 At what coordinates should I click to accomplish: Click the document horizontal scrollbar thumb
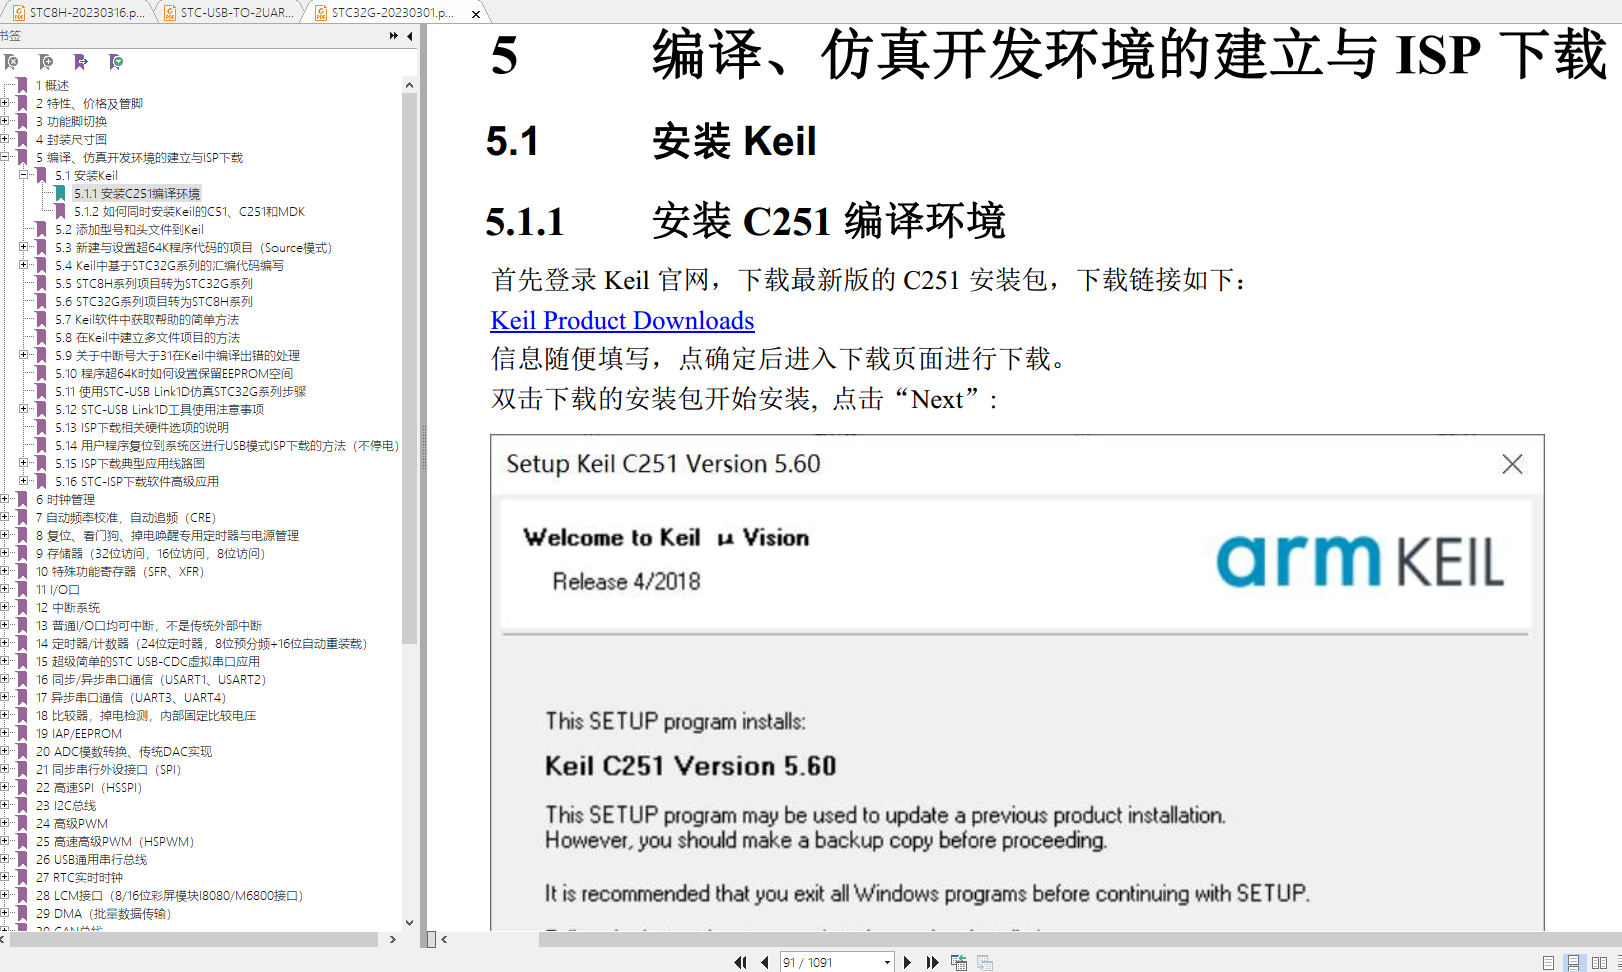(x=1080, y=939)
